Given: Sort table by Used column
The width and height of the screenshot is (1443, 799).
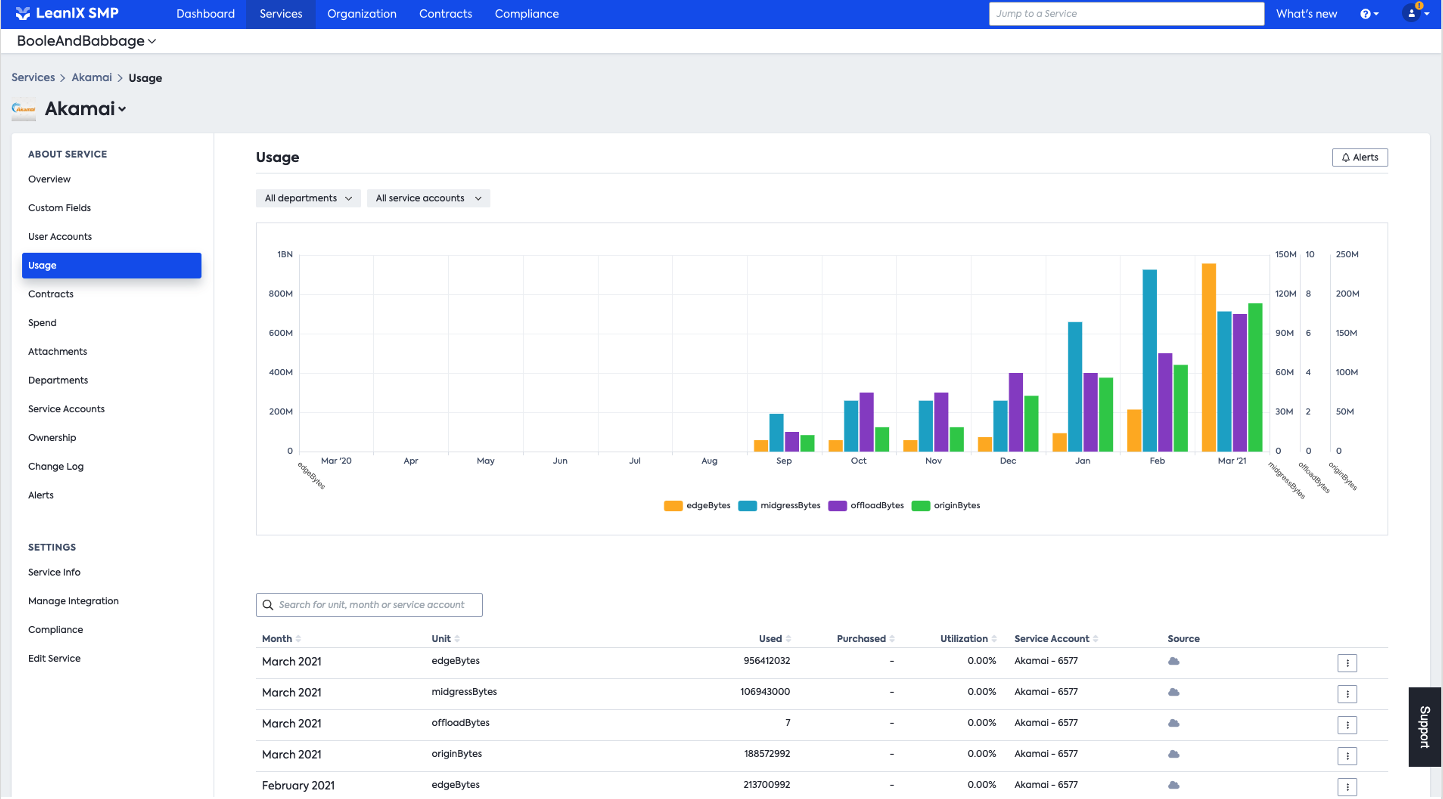Looking at the screenshot, I should [775, 638].
